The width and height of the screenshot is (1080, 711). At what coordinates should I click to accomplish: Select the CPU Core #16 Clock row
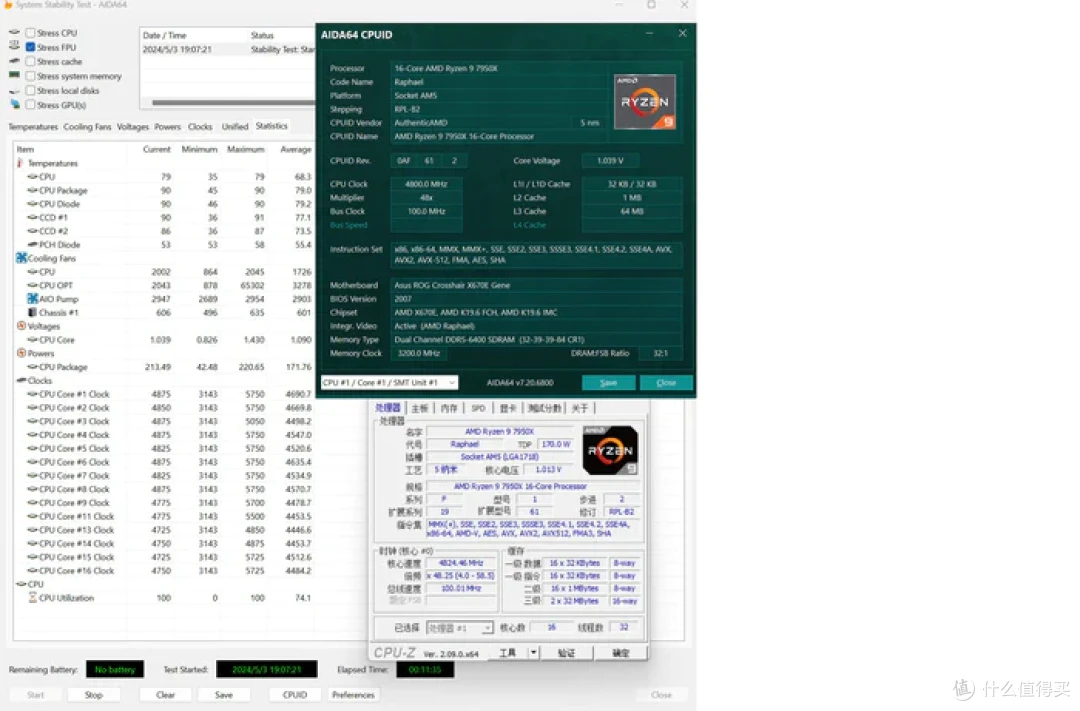tap(164, 570)
